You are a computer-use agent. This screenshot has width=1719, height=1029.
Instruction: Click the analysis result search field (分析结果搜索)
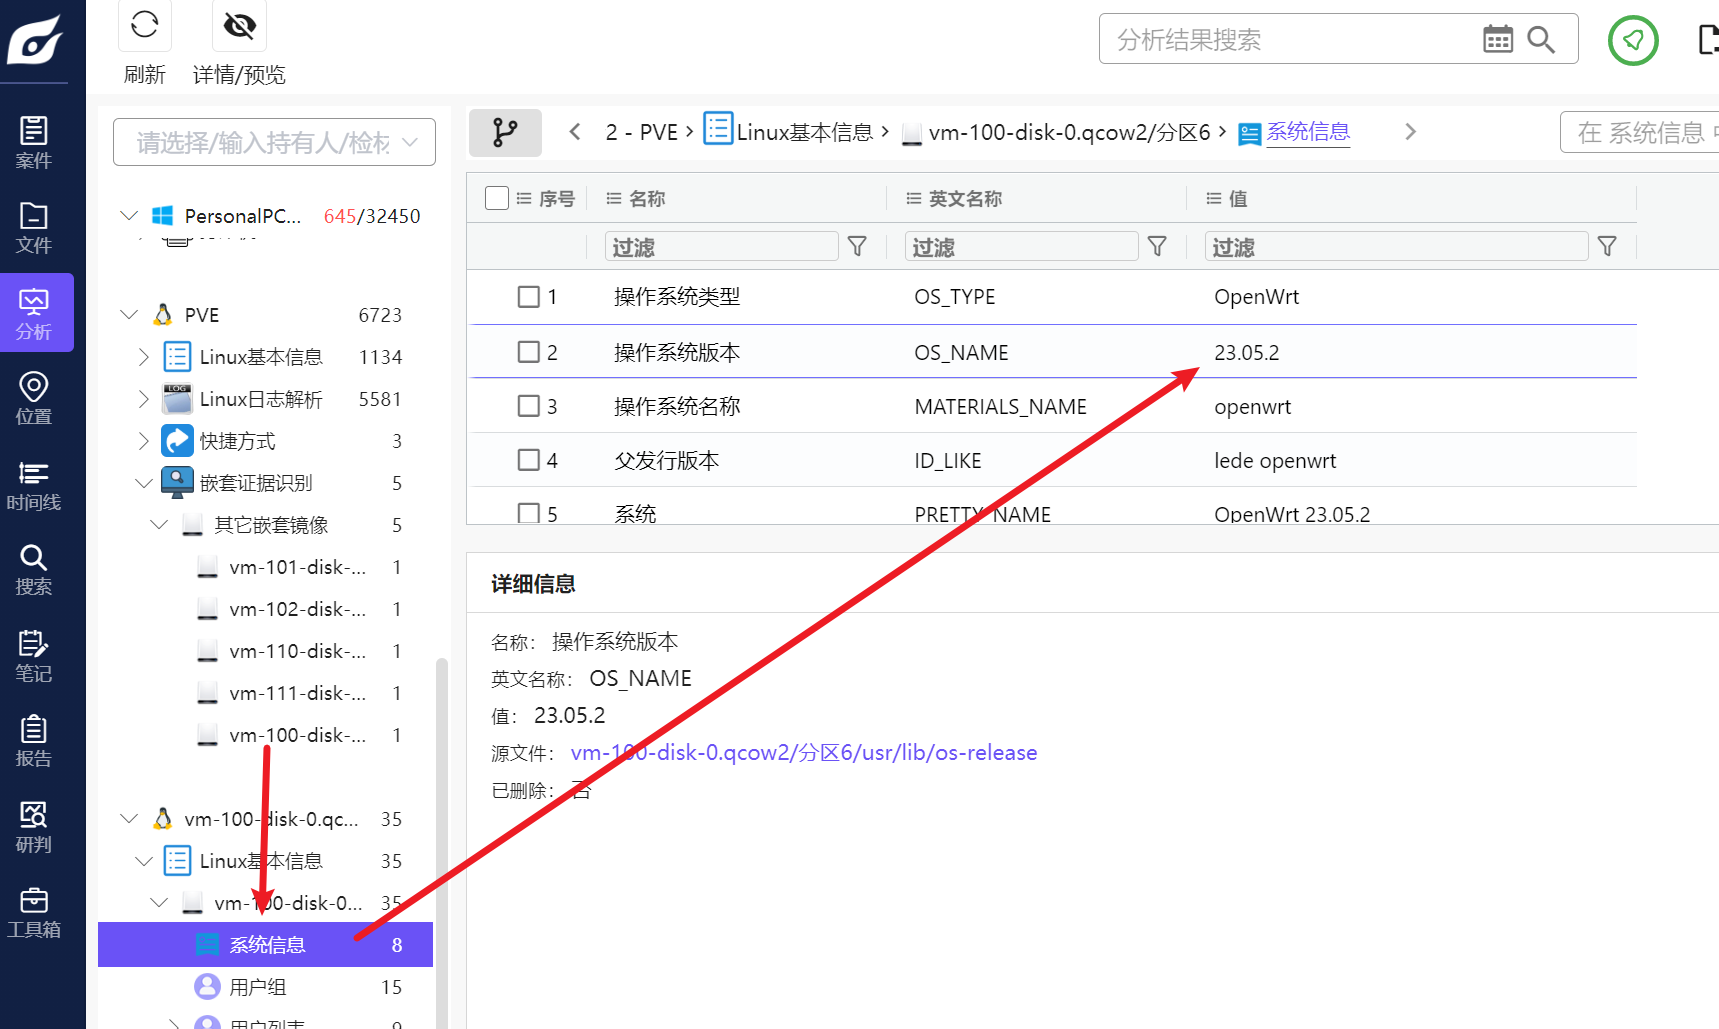point(1290,40)
